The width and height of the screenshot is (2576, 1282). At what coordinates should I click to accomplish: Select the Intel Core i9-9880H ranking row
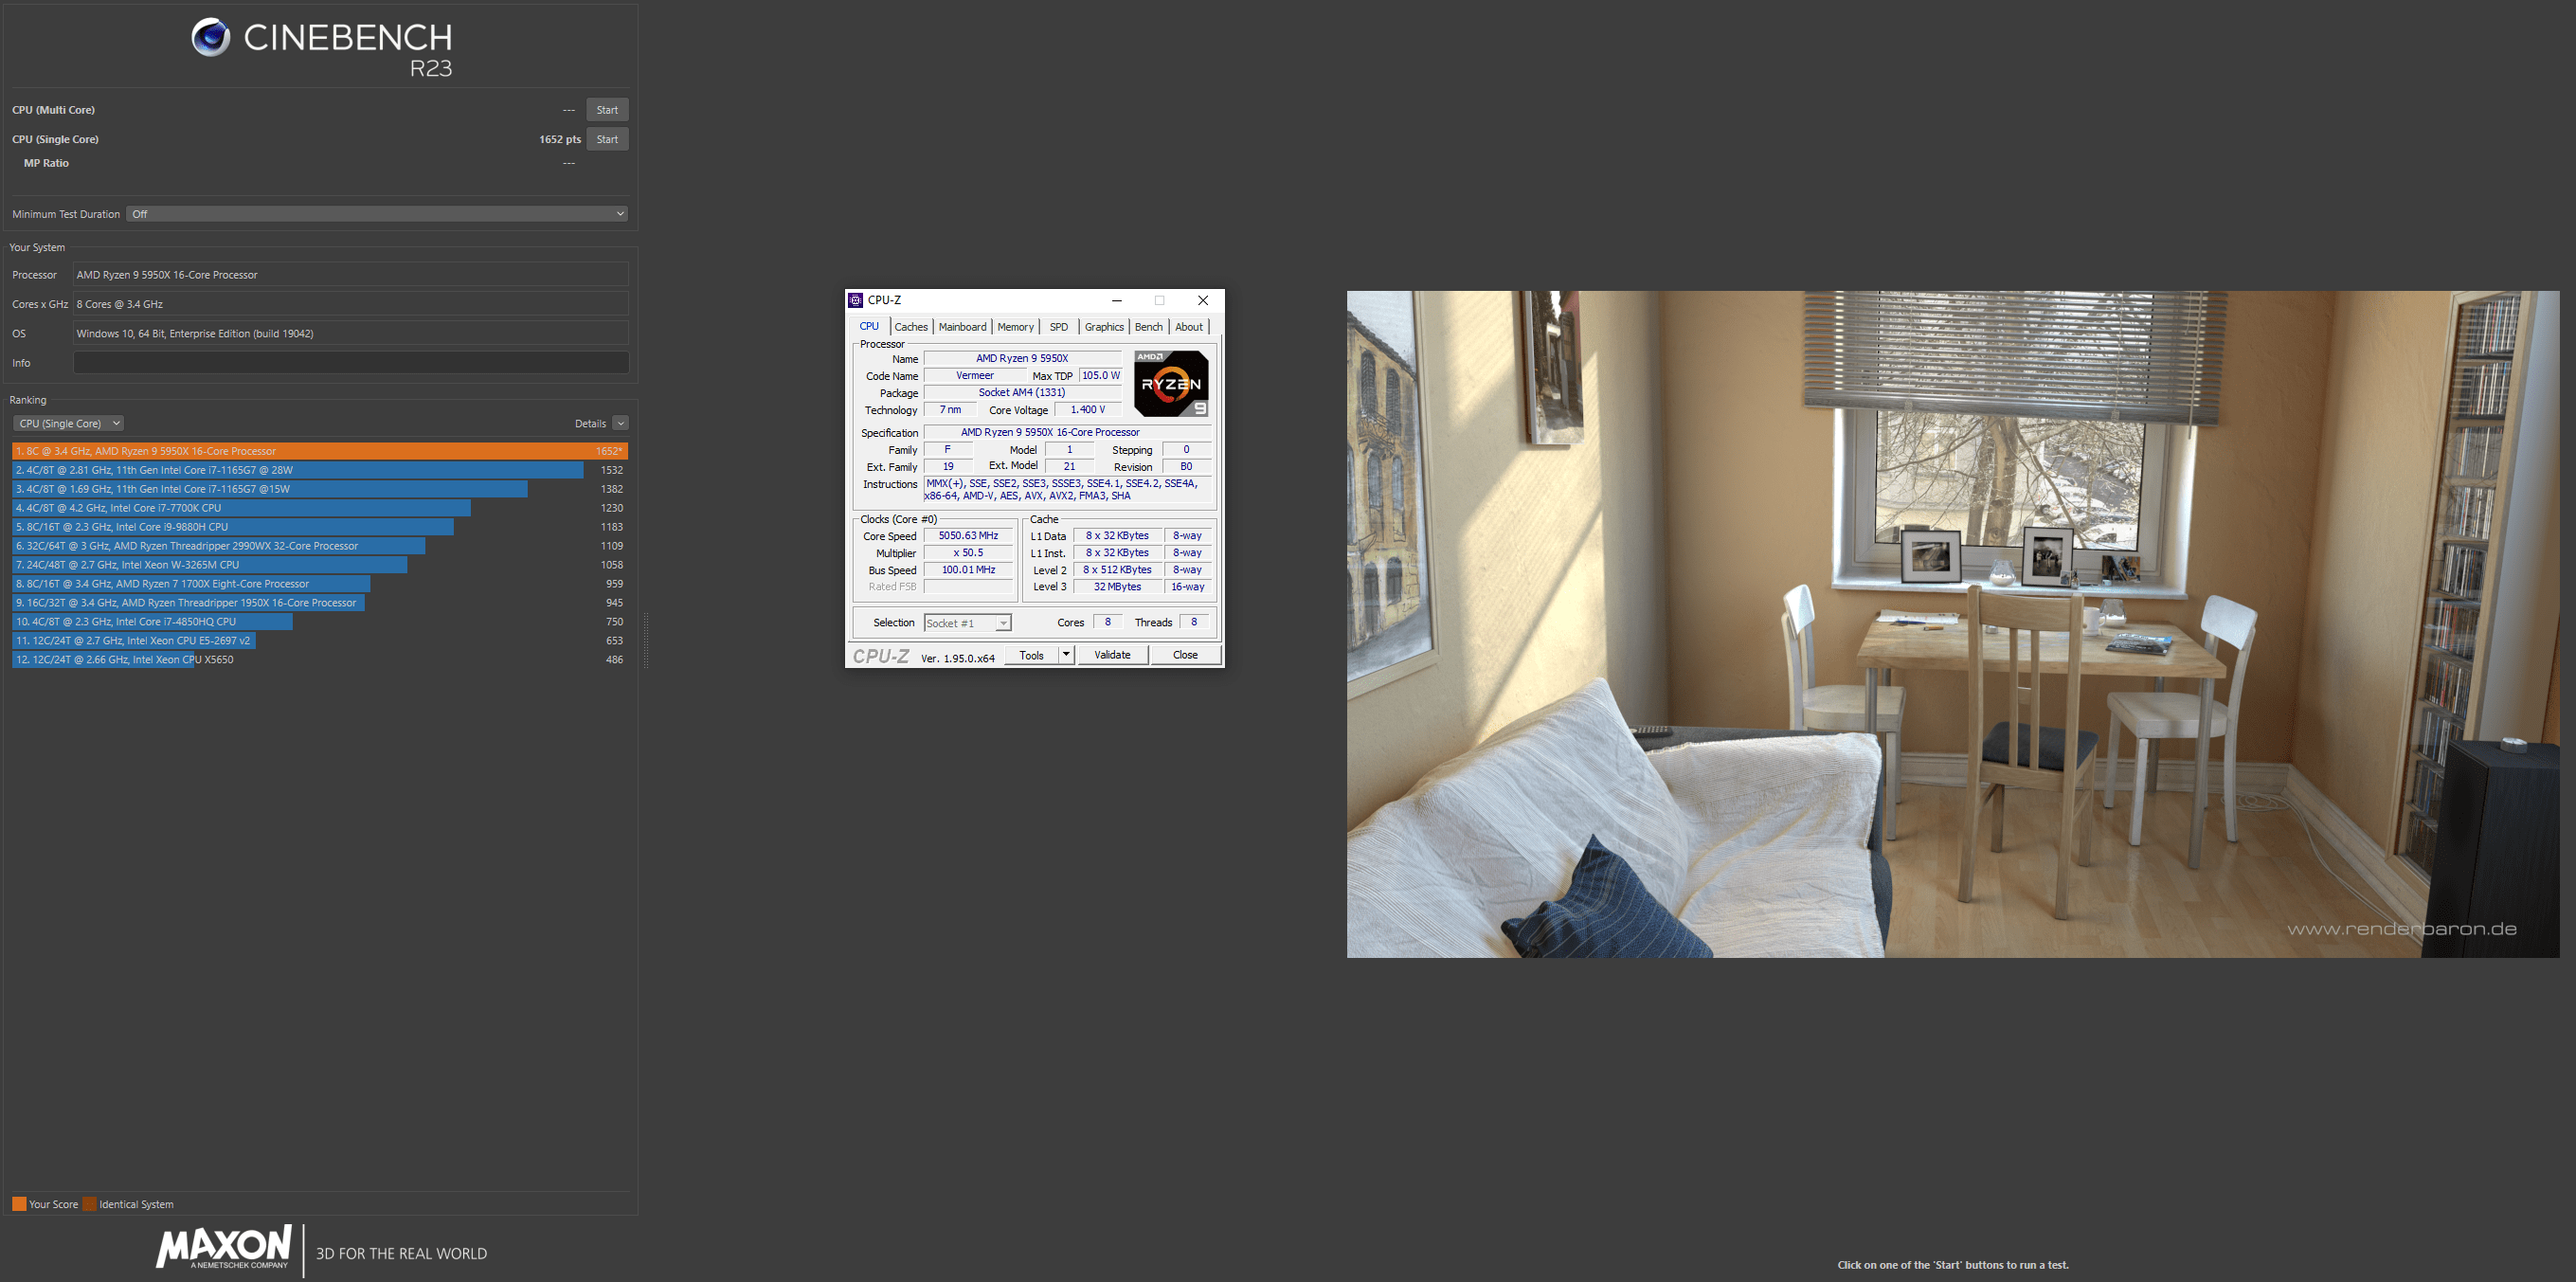pyautogui.click(x=320, y=527)
